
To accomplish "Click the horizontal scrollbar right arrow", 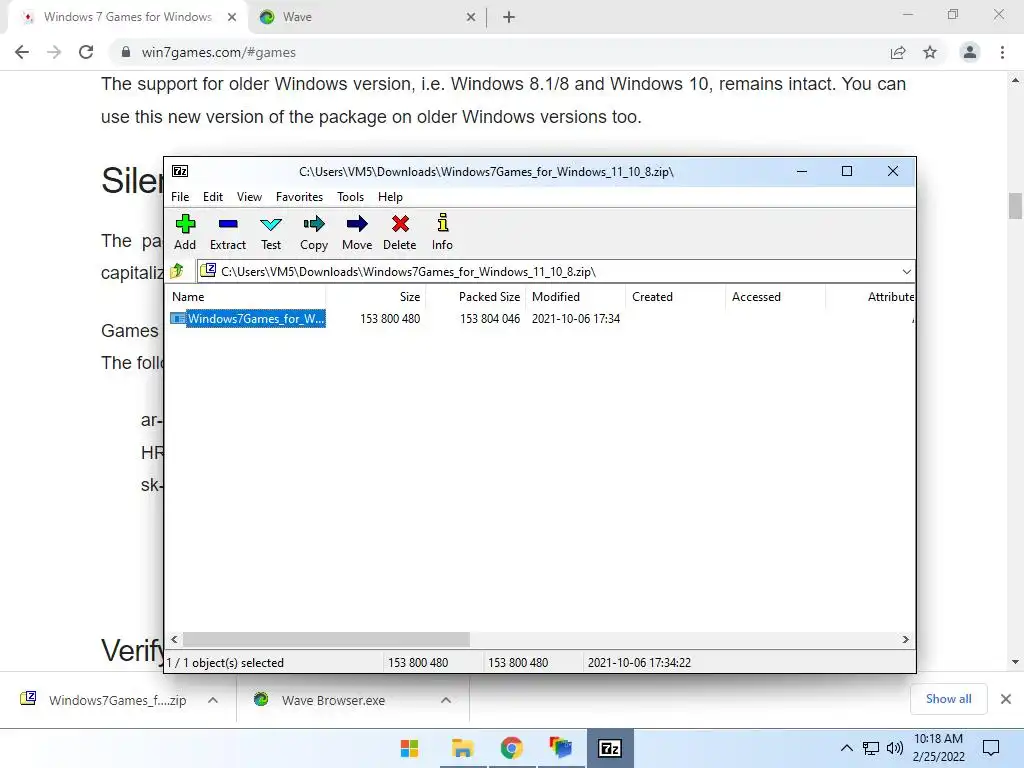I will (x=905, y=639).
